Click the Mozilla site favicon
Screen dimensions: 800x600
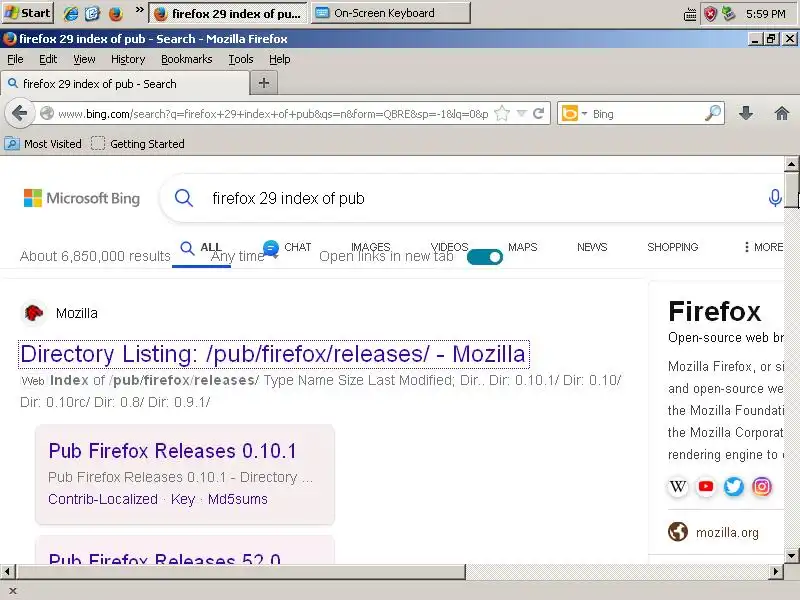(34, 313)
